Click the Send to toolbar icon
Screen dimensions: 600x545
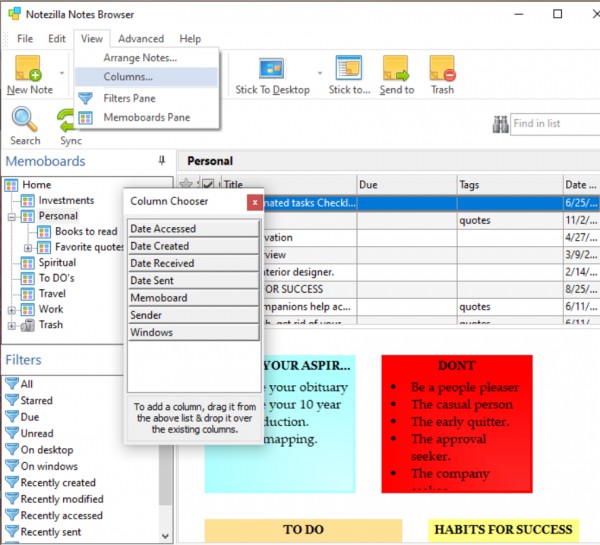pyautogui.click(x=396, y=68)
